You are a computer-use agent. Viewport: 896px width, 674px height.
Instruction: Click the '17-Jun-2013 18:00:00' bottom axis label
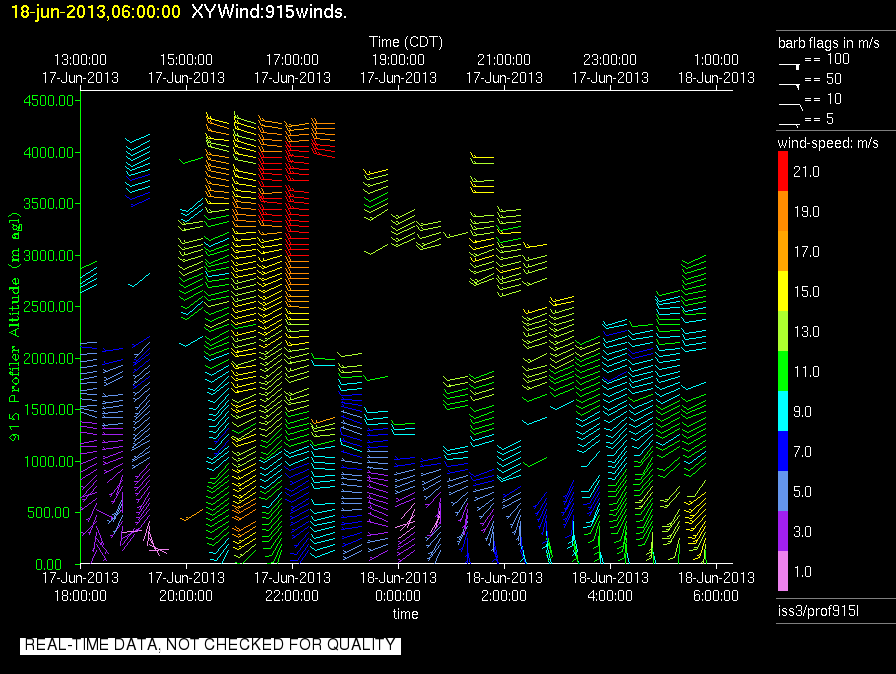(x=80, y=587)
